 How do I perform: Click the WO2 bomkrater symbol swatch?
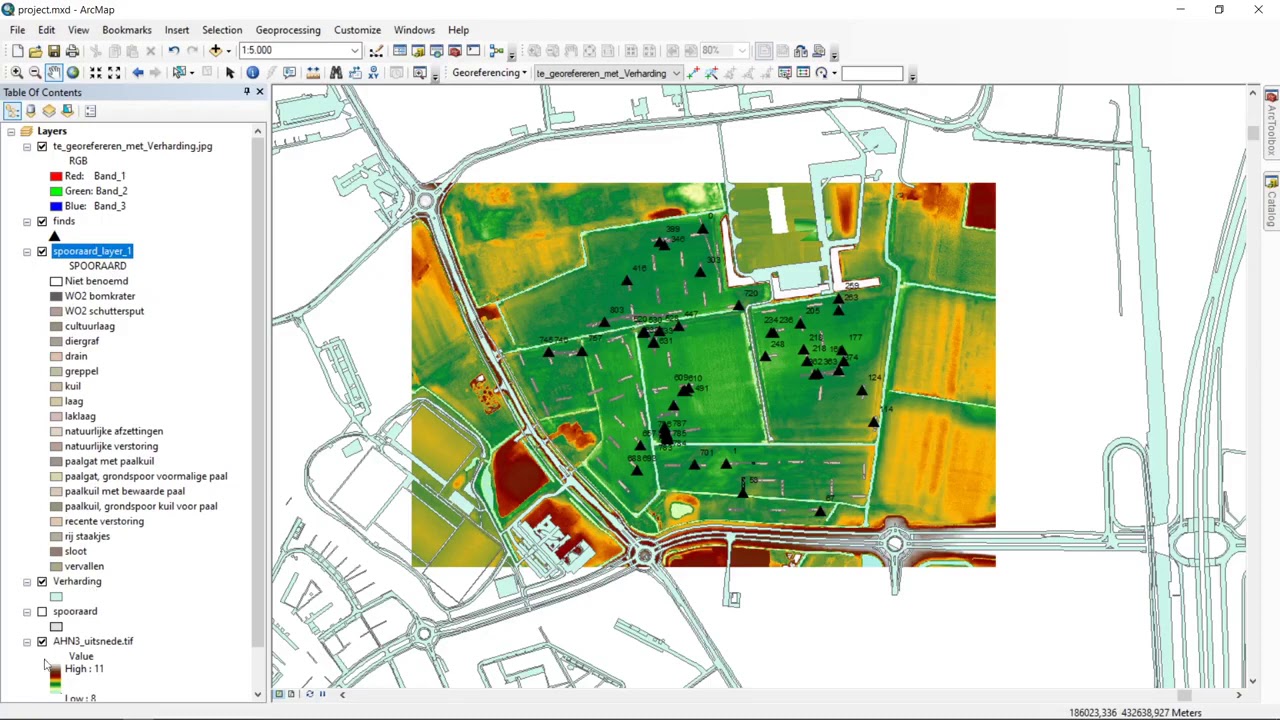click(56, 296)
